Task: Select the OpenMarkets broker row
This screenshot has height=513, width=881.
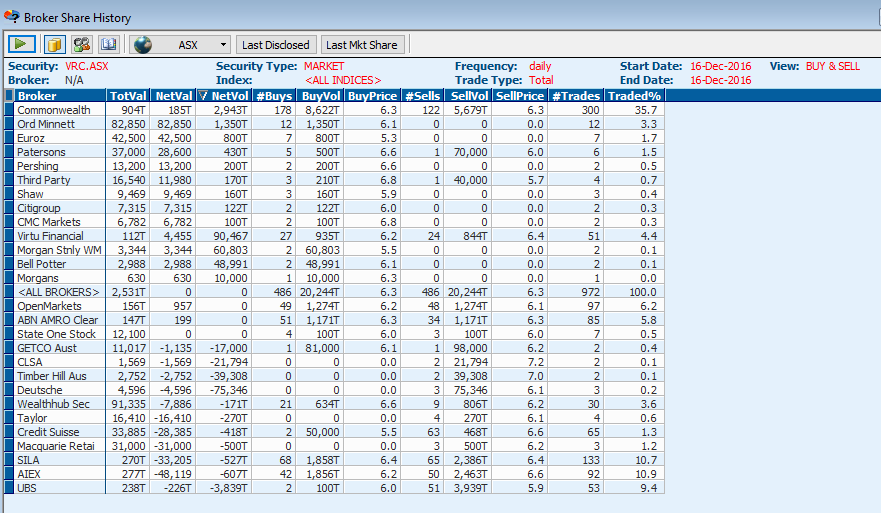Action: coord(335,306)
